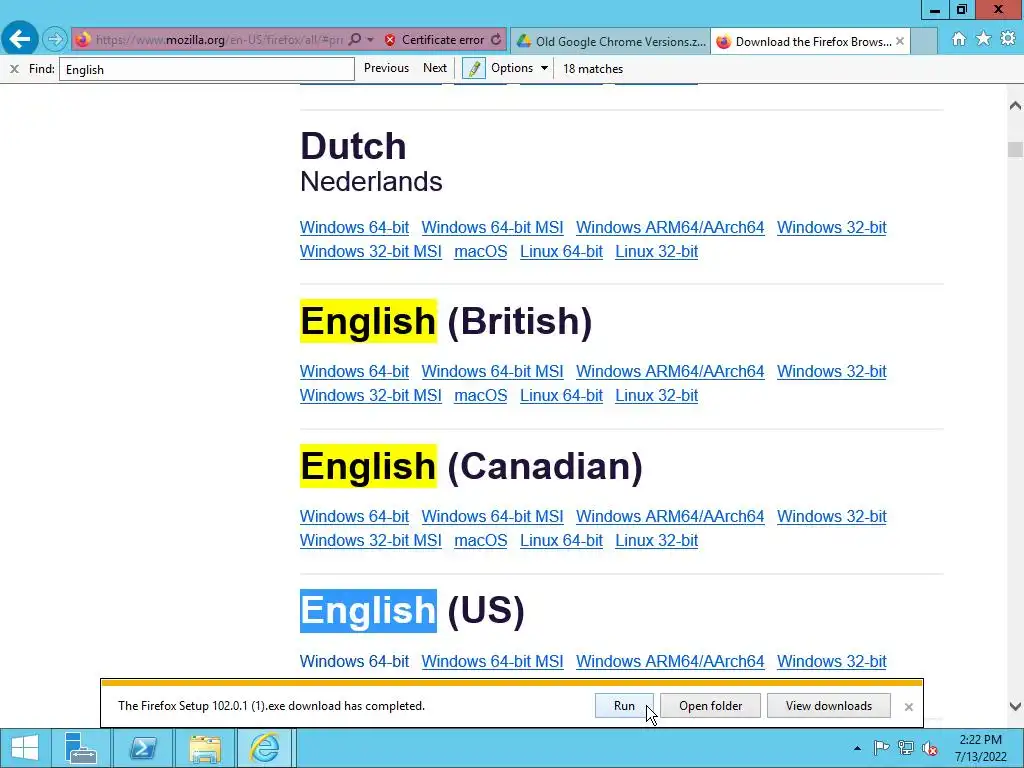Run the downloaded Firefox Setup
This screenshot has width=1024, height=768.
coord(624,705)
